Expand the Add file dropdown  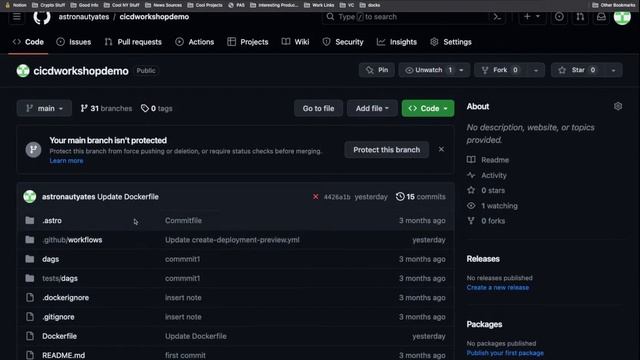(x=372, y=108)
